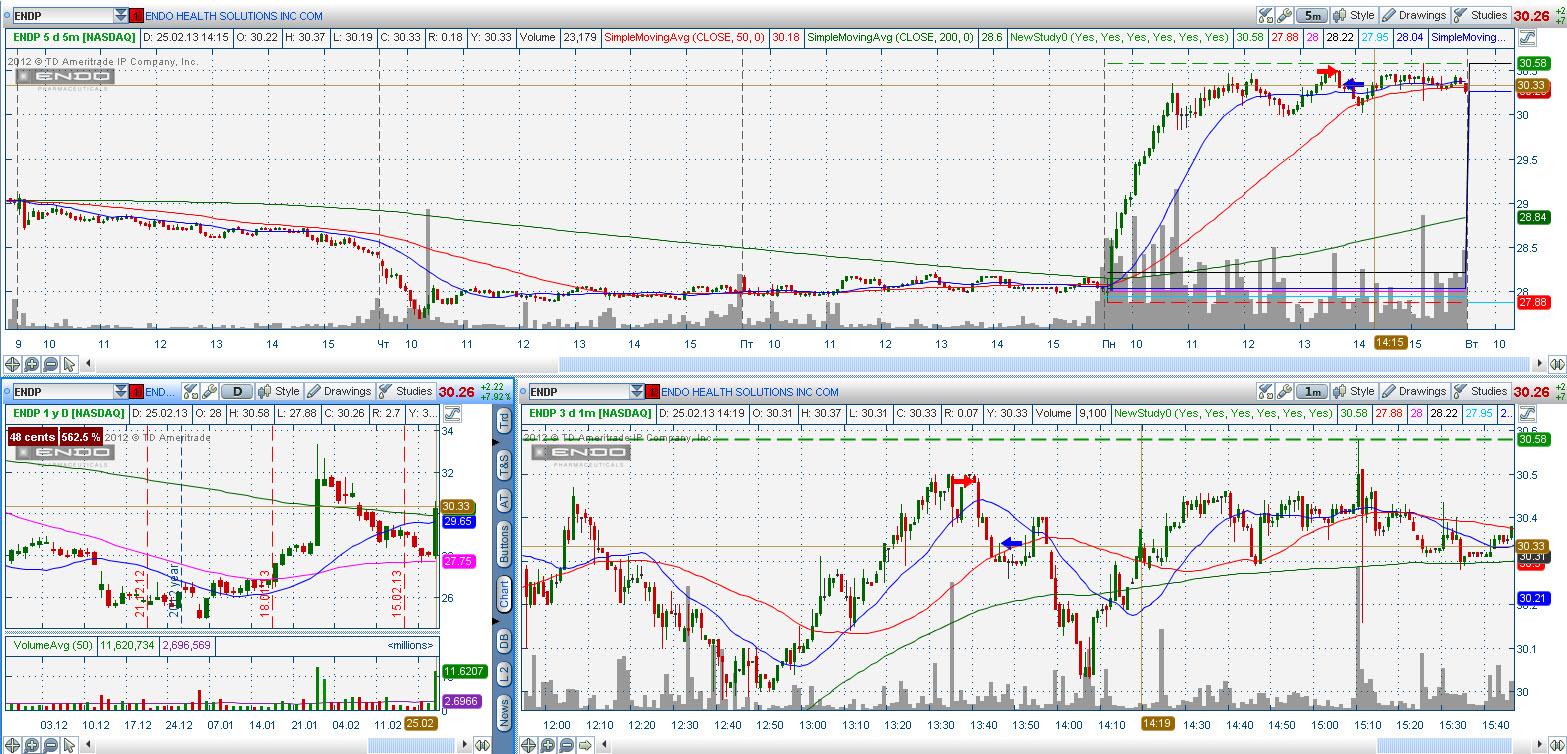Click '48 cents' label in daily chart
1567x754 pixels.
[x=32, y=437]
